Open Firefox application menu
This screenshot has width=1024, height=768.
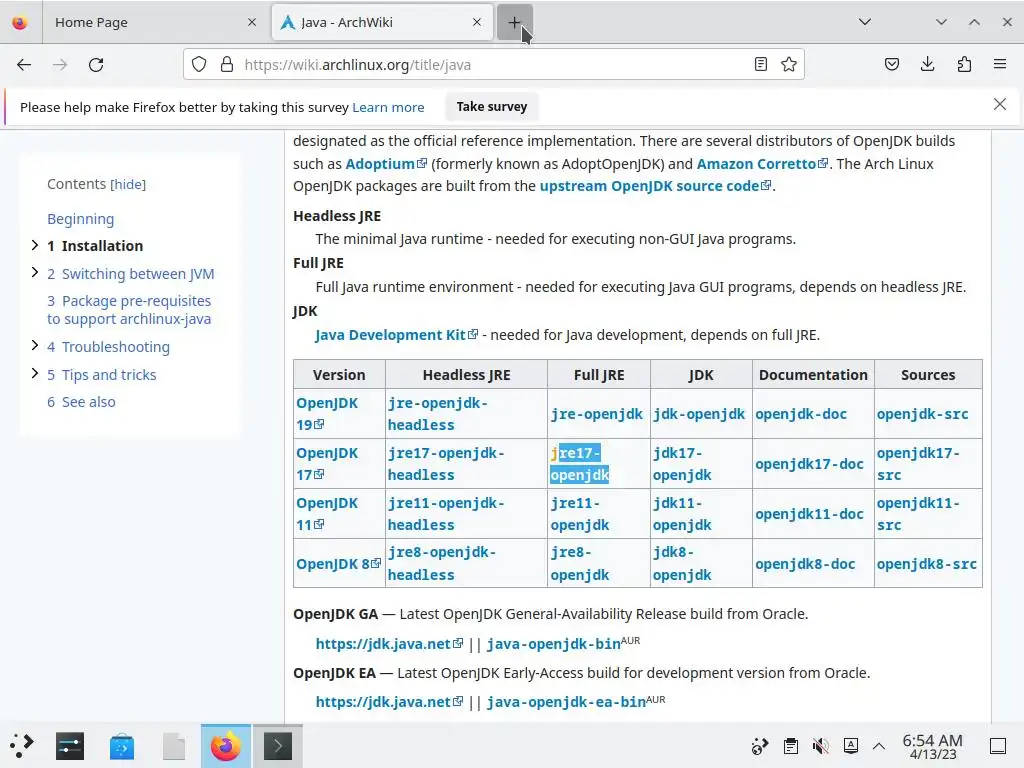coord(1000,65)
